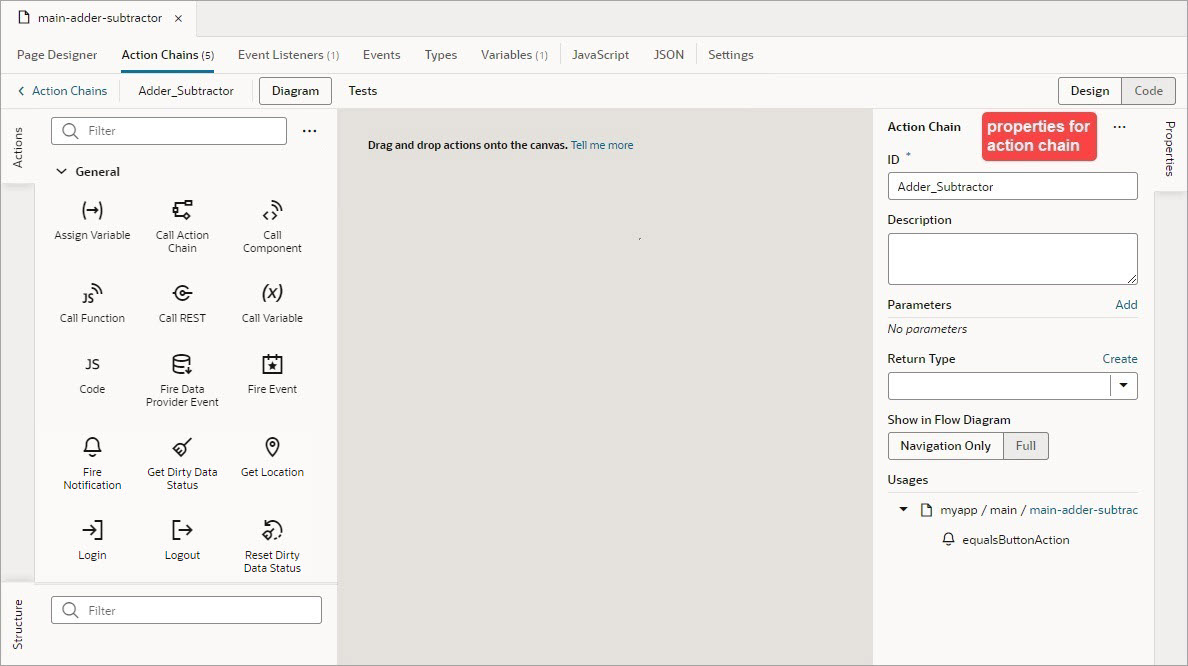This screenshot has height=666, width=1188.
Task: Select the Assign Variable action
Action: pyautogui.click(x=92, y=220)
